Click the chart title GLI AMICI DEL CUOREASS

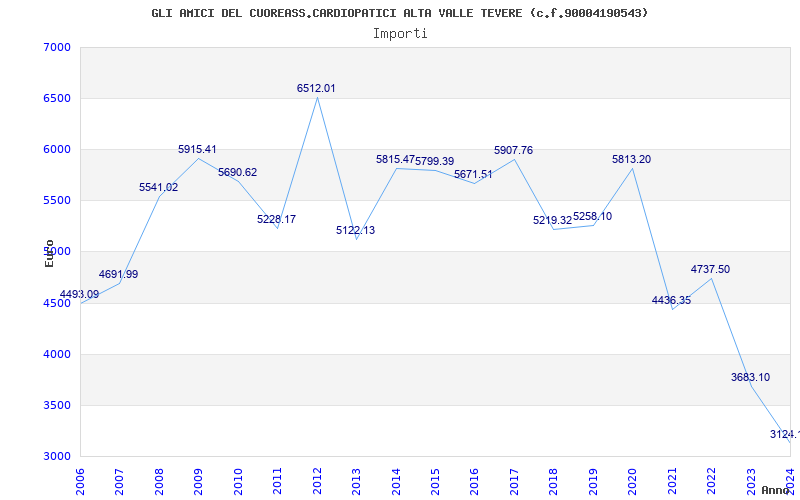point(399,13)
